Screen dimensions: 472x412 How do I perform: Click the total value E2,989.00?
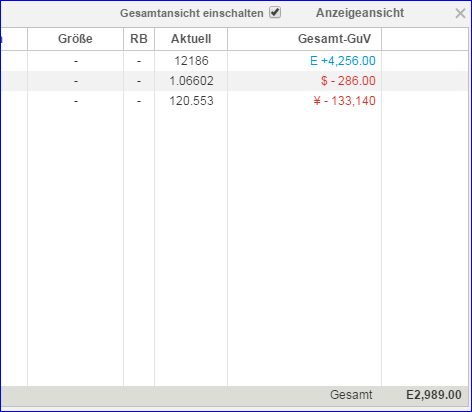(434, 395)
